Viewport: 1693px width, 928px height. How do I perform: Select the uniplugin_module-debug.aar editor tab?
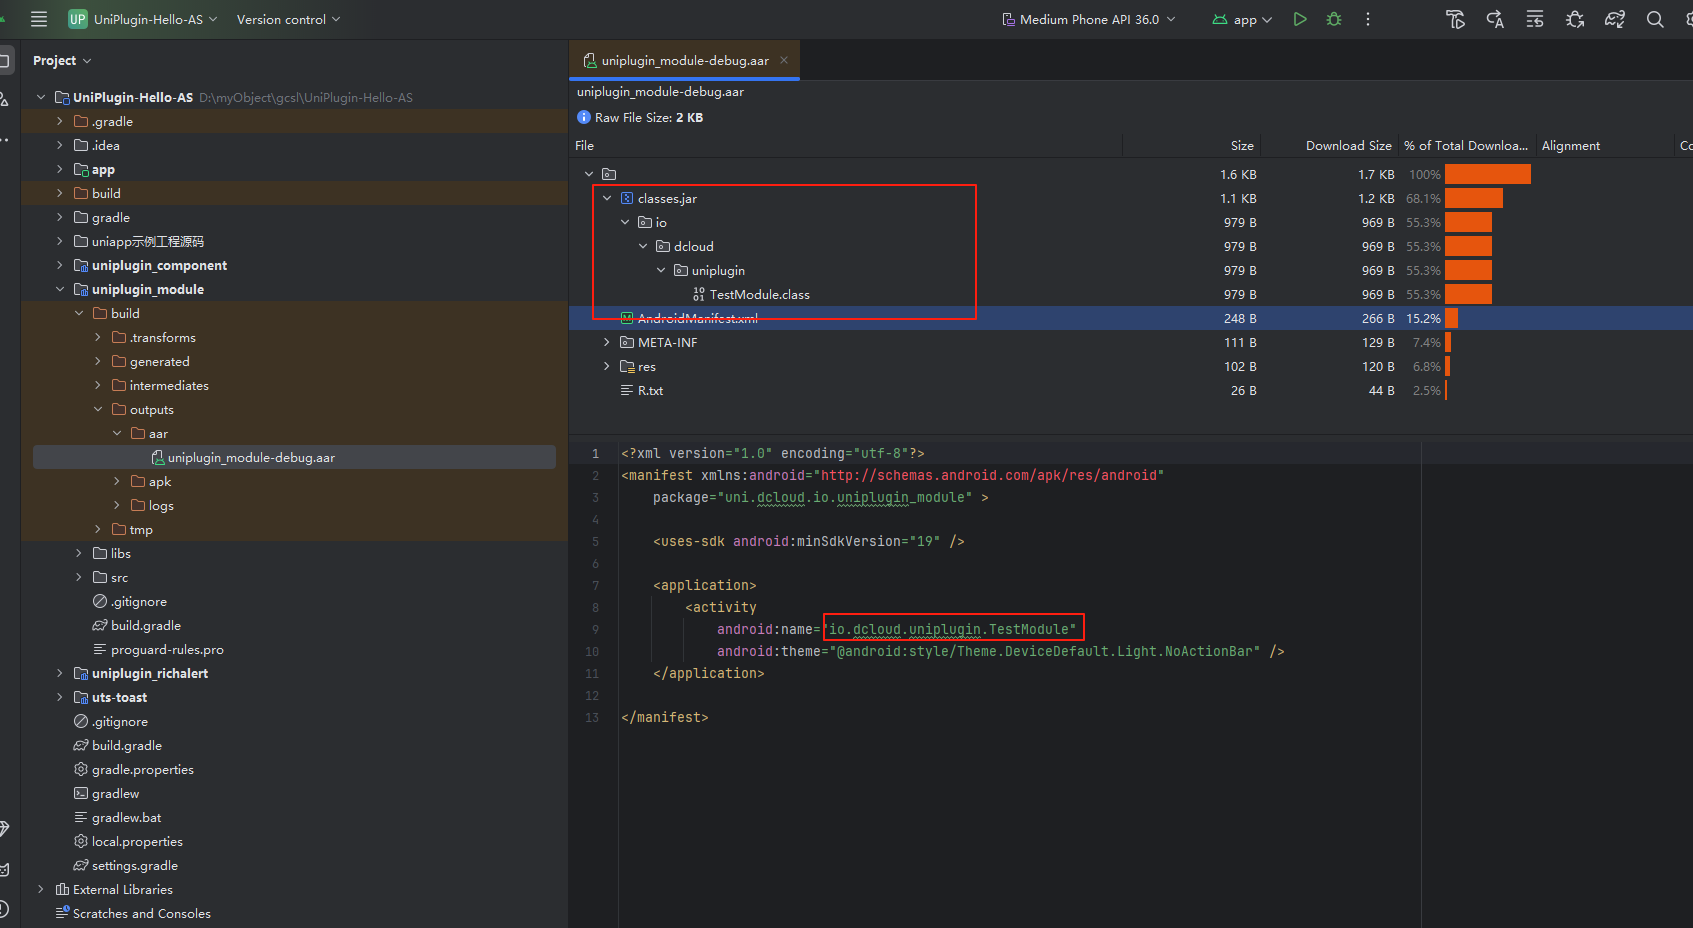[x=685, y=60]
